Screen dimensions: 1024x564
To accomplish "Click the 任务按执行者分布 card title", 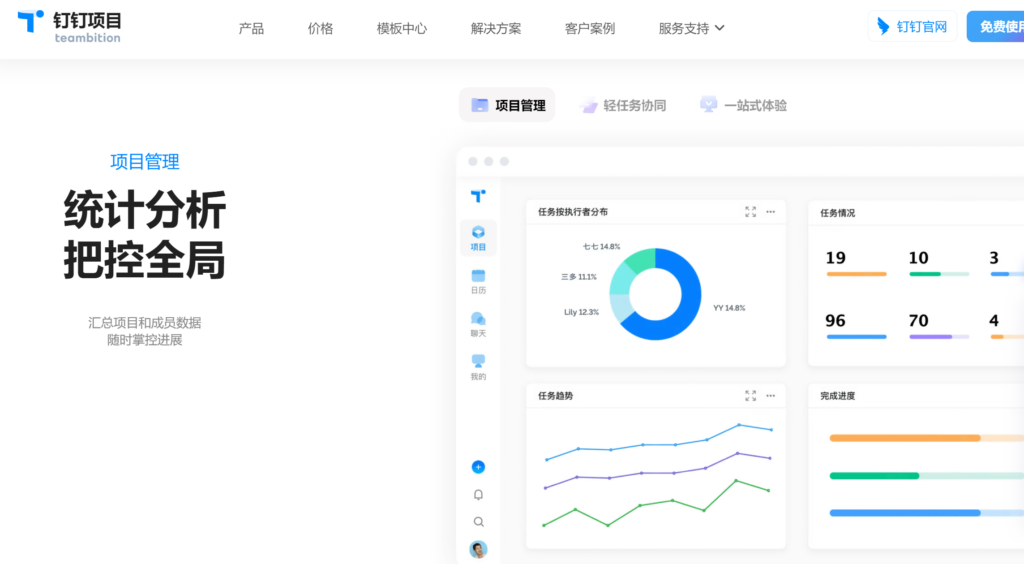I will 573,212.
